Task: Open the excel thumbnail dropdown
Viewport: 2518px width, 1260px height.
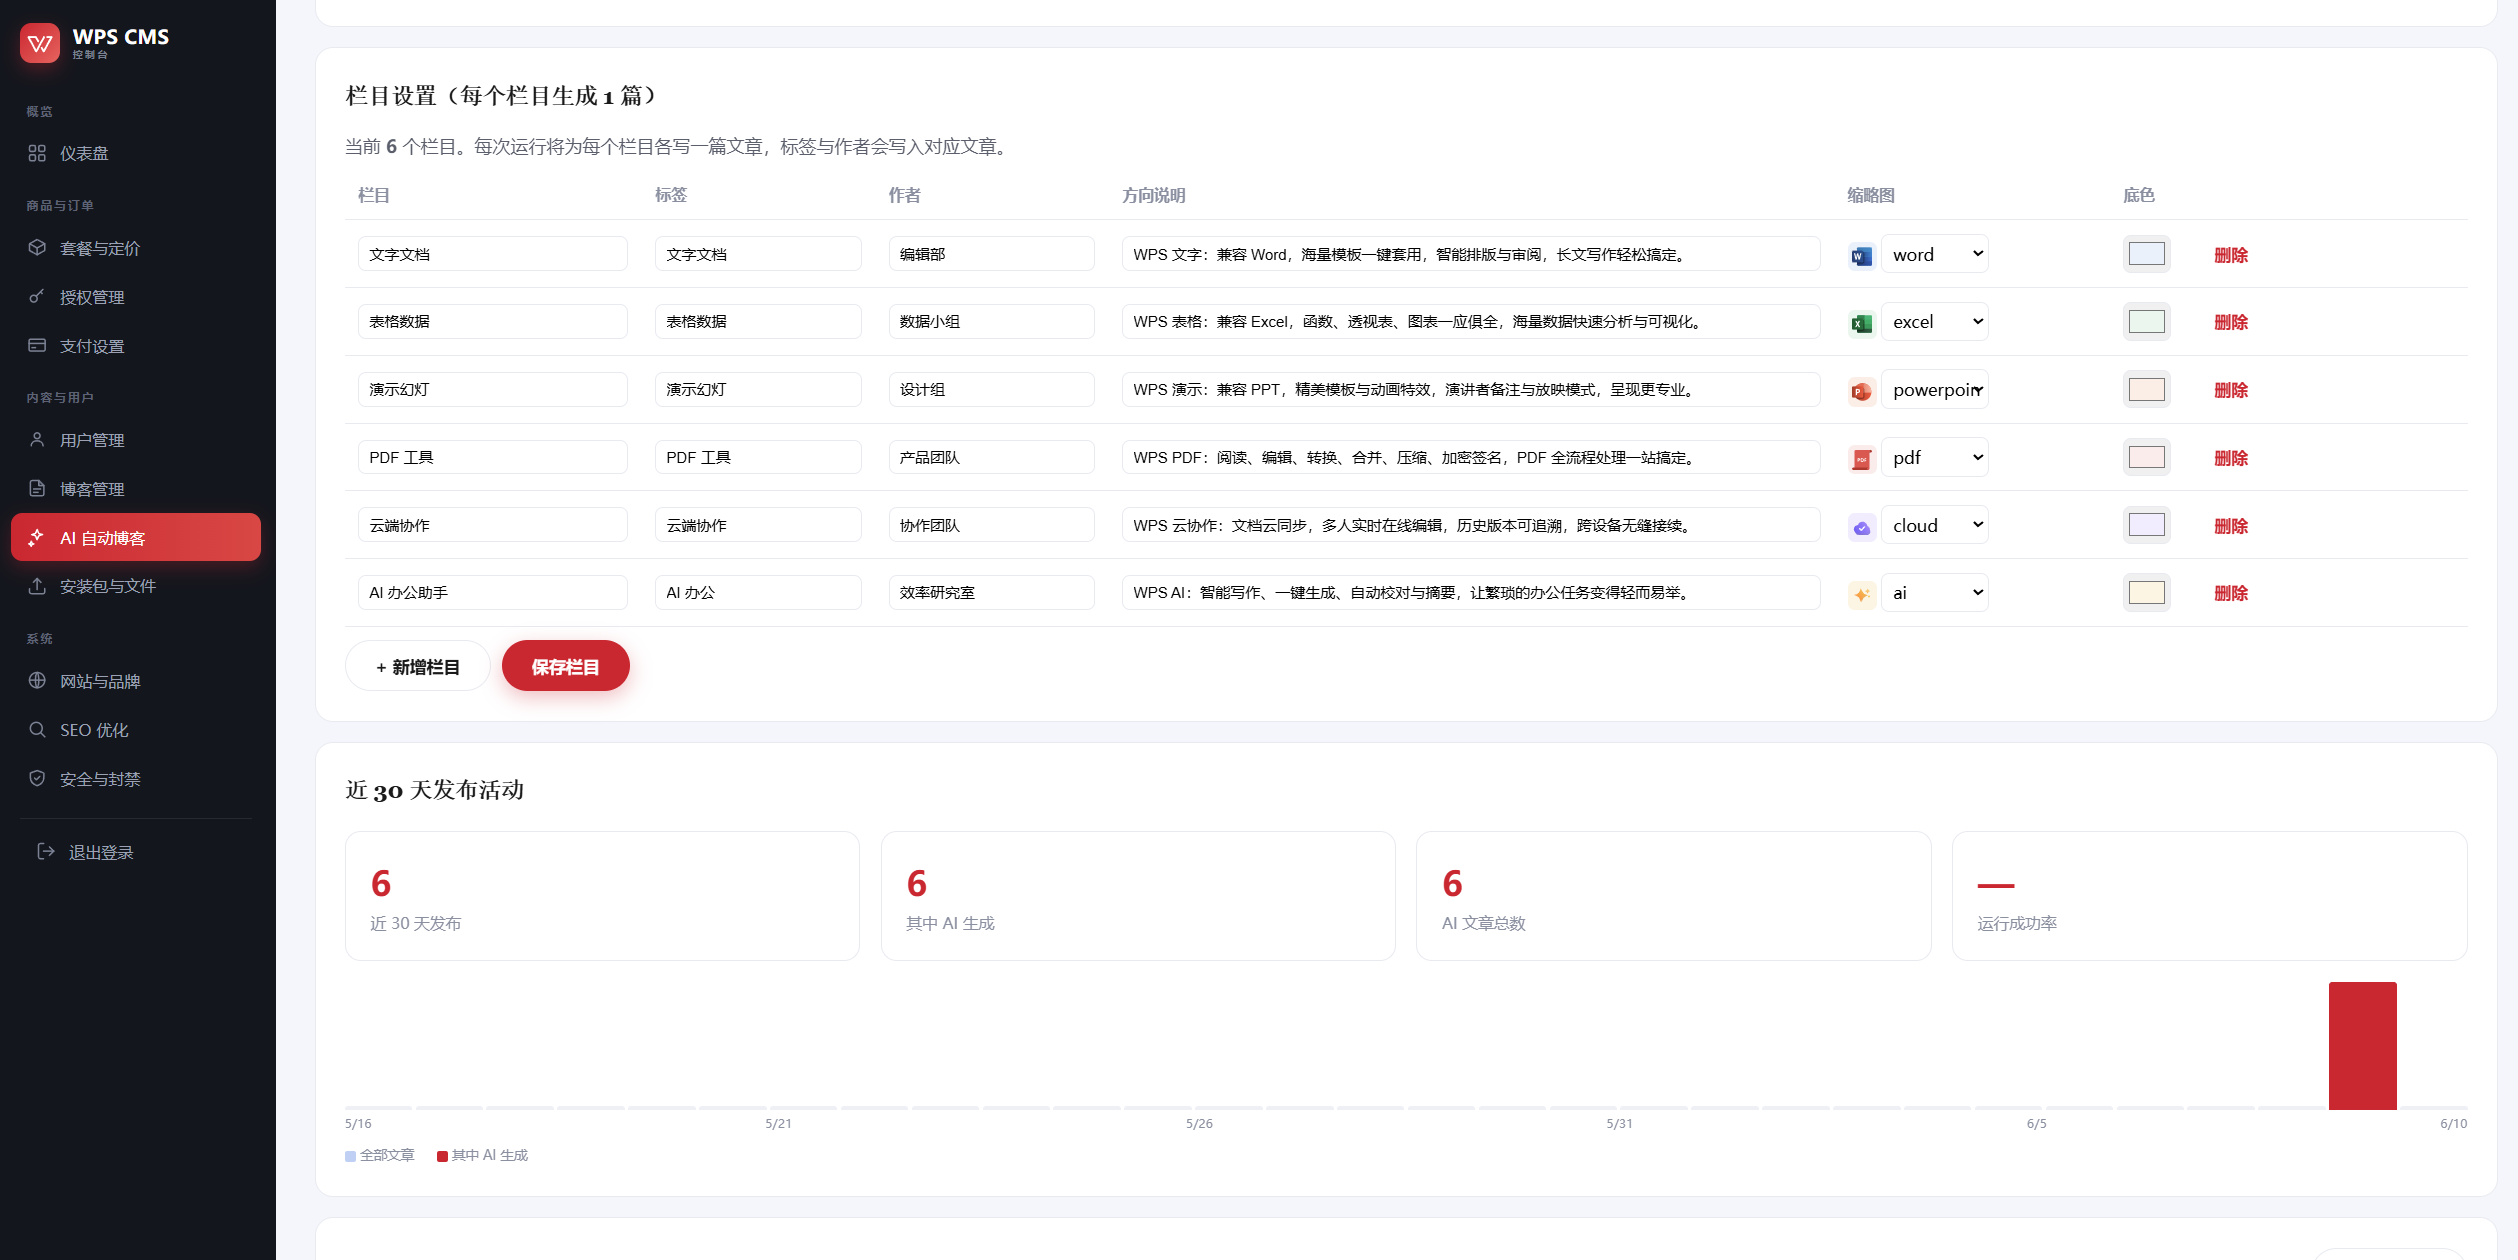Action: (x=1935, y=321)
